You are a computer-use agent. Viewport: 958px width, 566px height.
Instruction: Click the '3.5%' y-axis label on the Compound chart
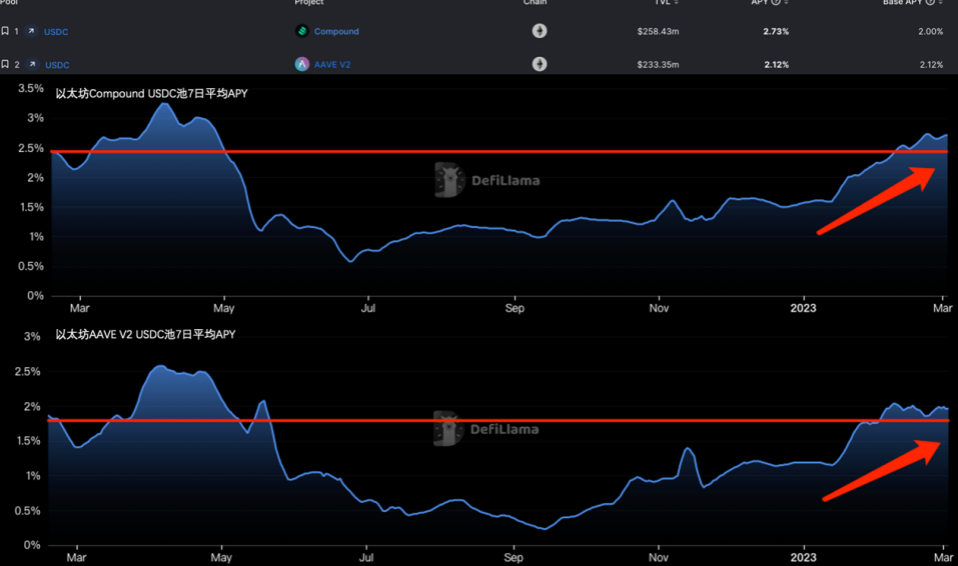tap(31, 89)
